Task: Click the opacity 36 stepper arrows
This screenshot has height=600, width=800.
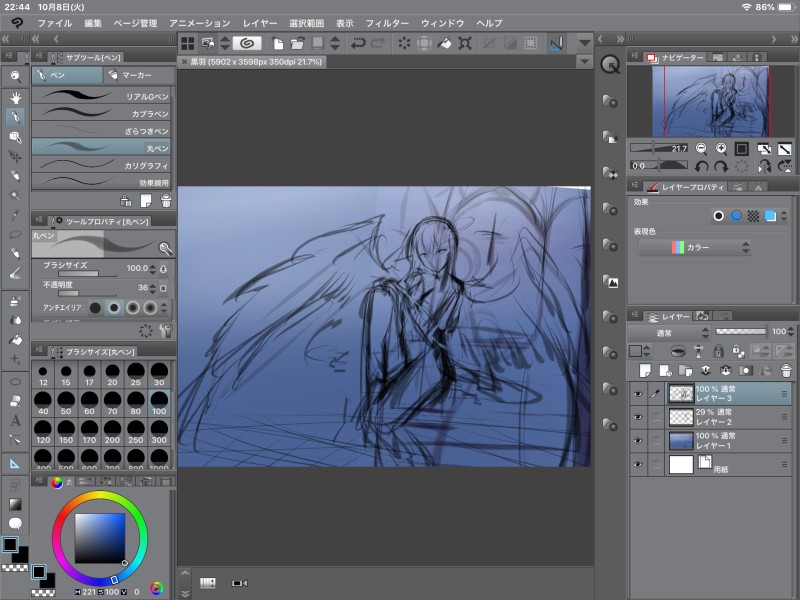Action: [x=153, y=288]
